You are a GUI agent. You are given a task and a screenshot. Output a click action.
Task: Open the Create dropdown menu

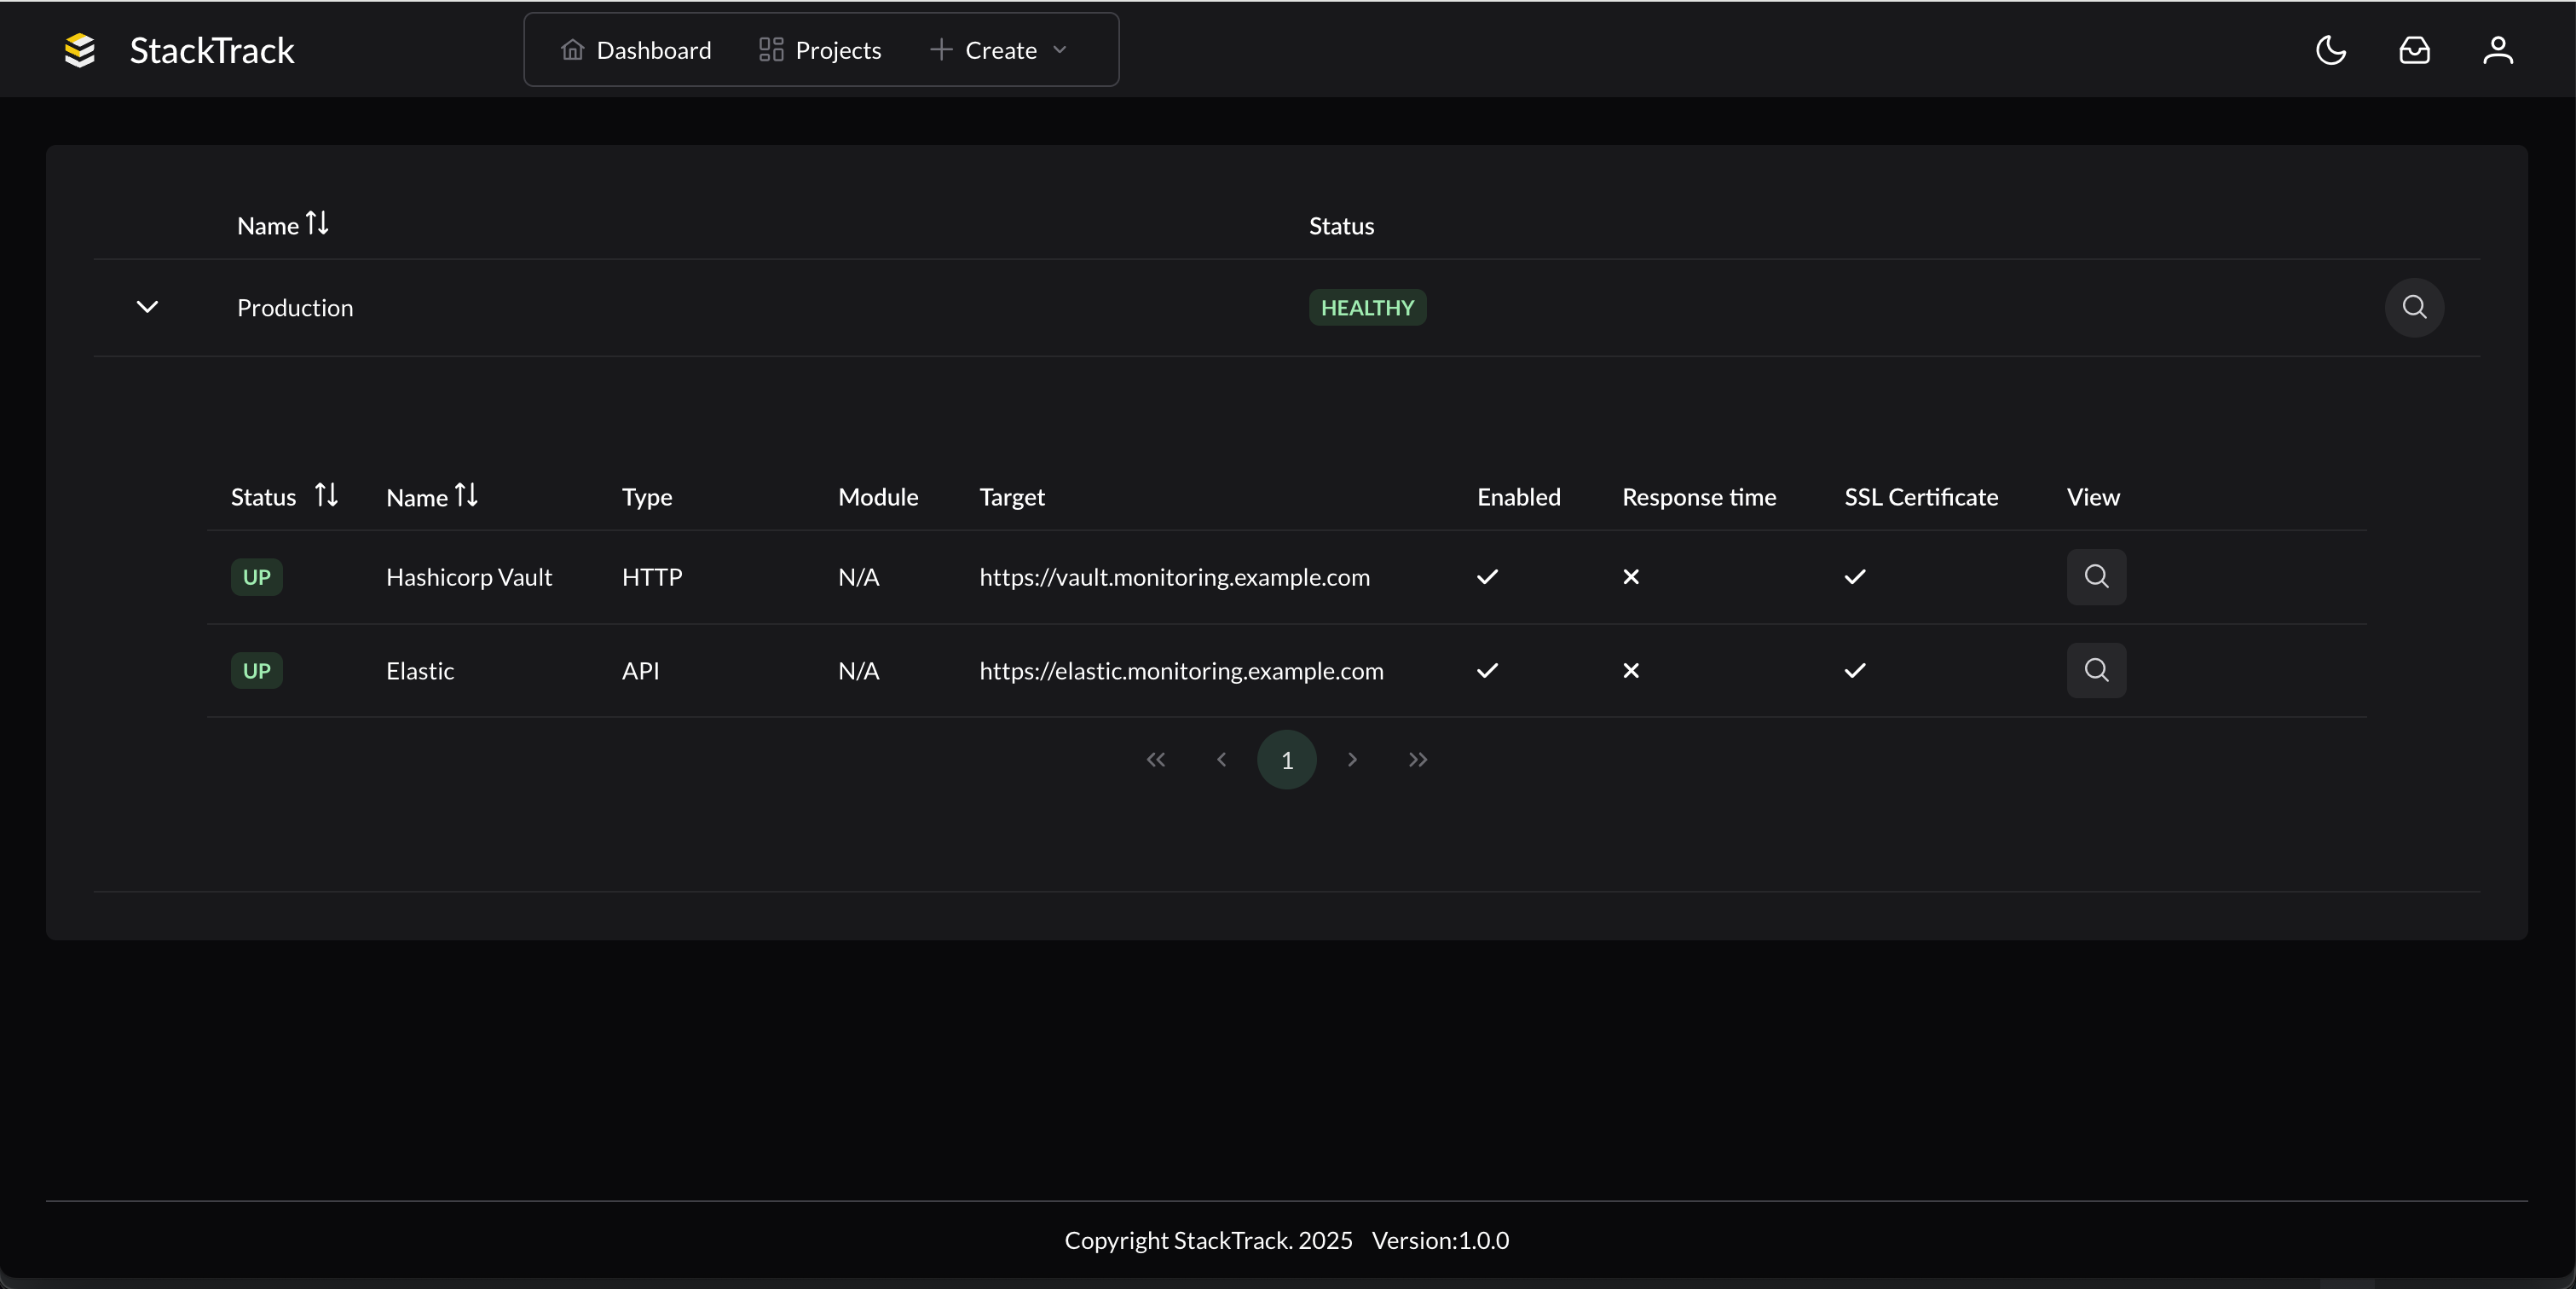tap(998, 49)
